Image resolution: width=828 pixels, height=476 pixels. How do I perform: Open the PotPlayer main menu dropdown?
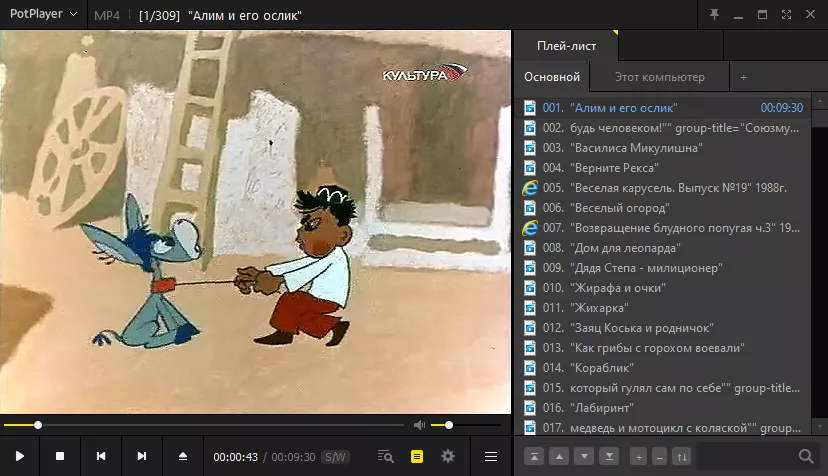click(x=43, y=14)
